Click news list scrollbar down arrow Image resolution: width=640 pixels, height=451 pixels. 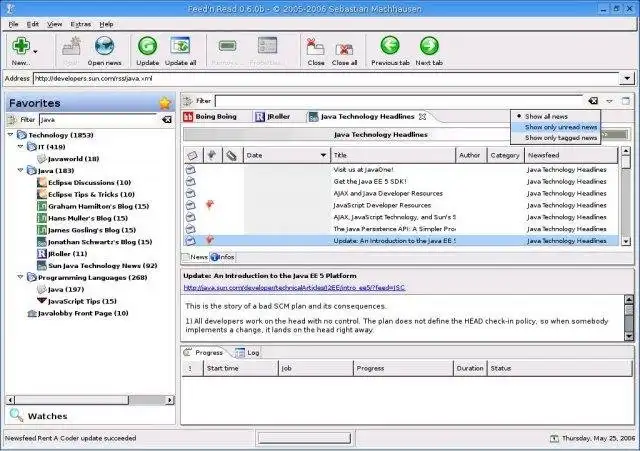[626, 241]
